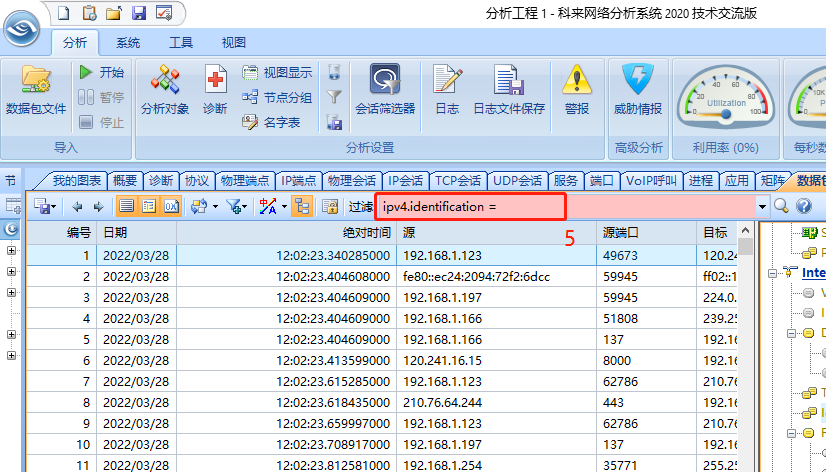Open 威胁情报 threat intelligence

[x=638, y=90]
